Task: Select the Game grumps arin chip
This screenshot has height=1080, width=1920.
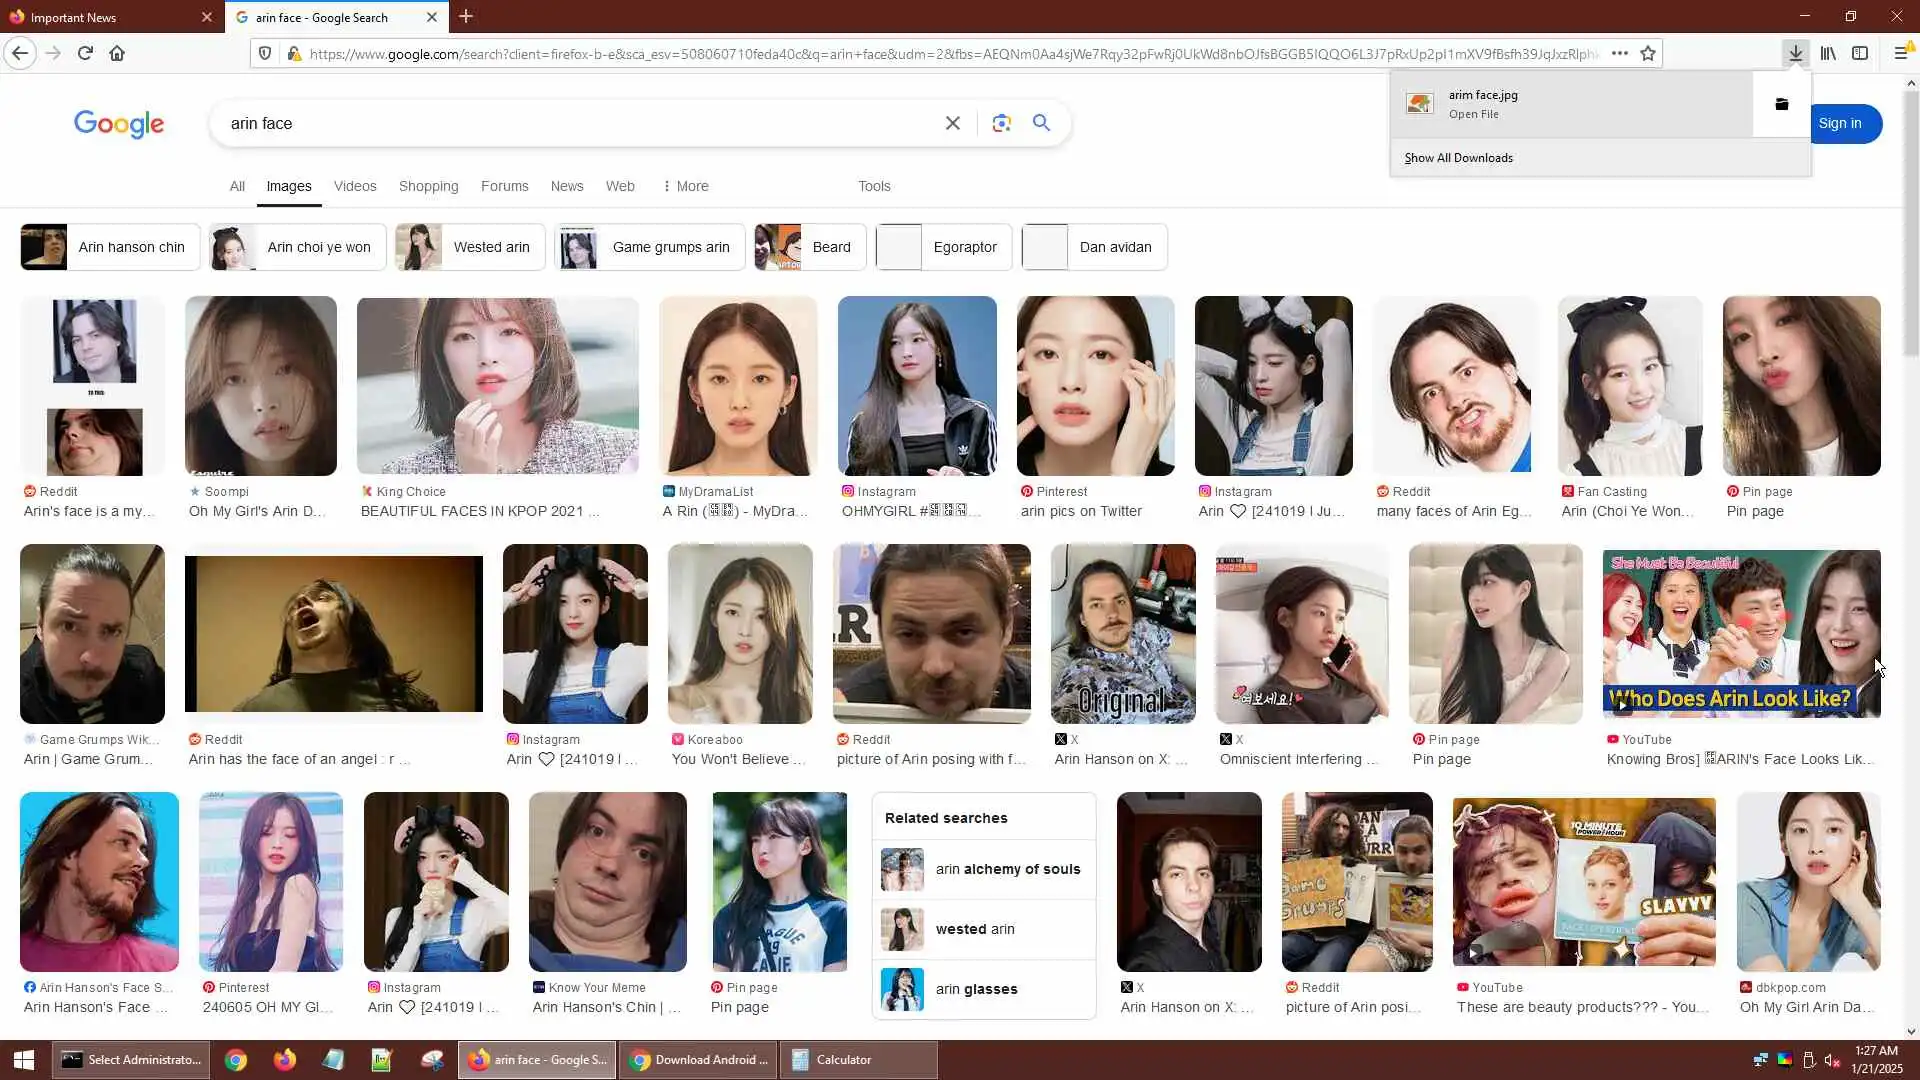Action: click(x=650, y=247)
